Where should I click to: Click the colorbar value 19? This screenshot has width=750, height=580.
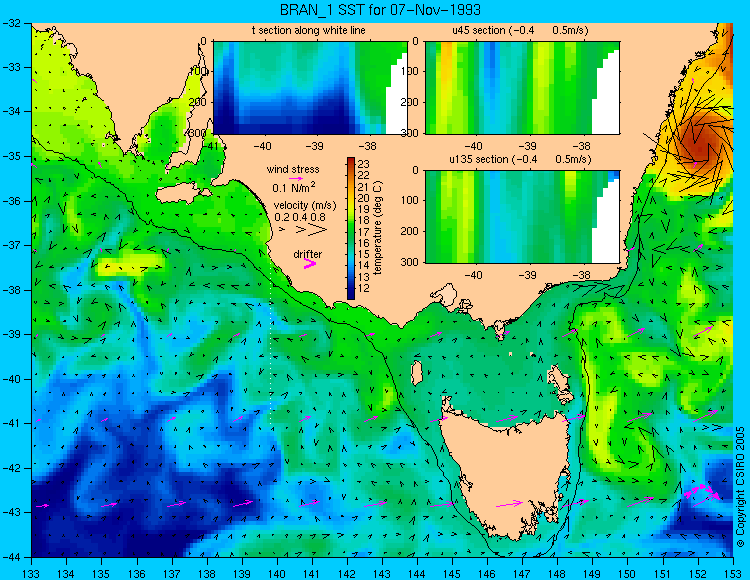tap(364, 209)
